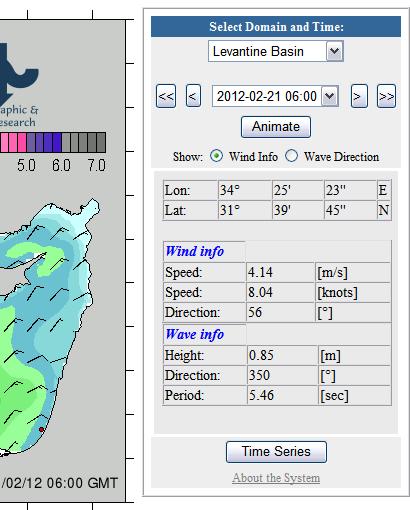Select the Wind Info radio button

coord(216,156)
